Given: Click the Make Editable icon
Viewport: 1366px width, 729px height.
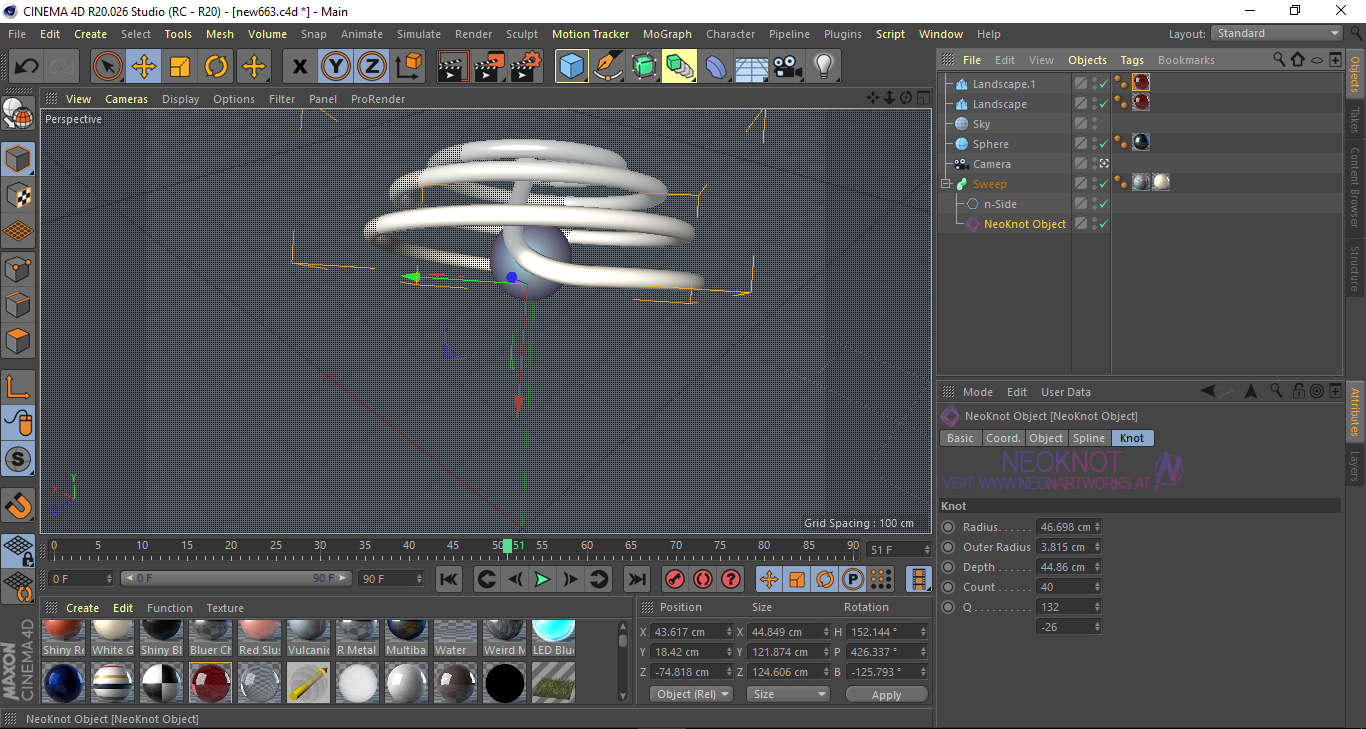Looking at the screenshot, I should tap(18, 115).
